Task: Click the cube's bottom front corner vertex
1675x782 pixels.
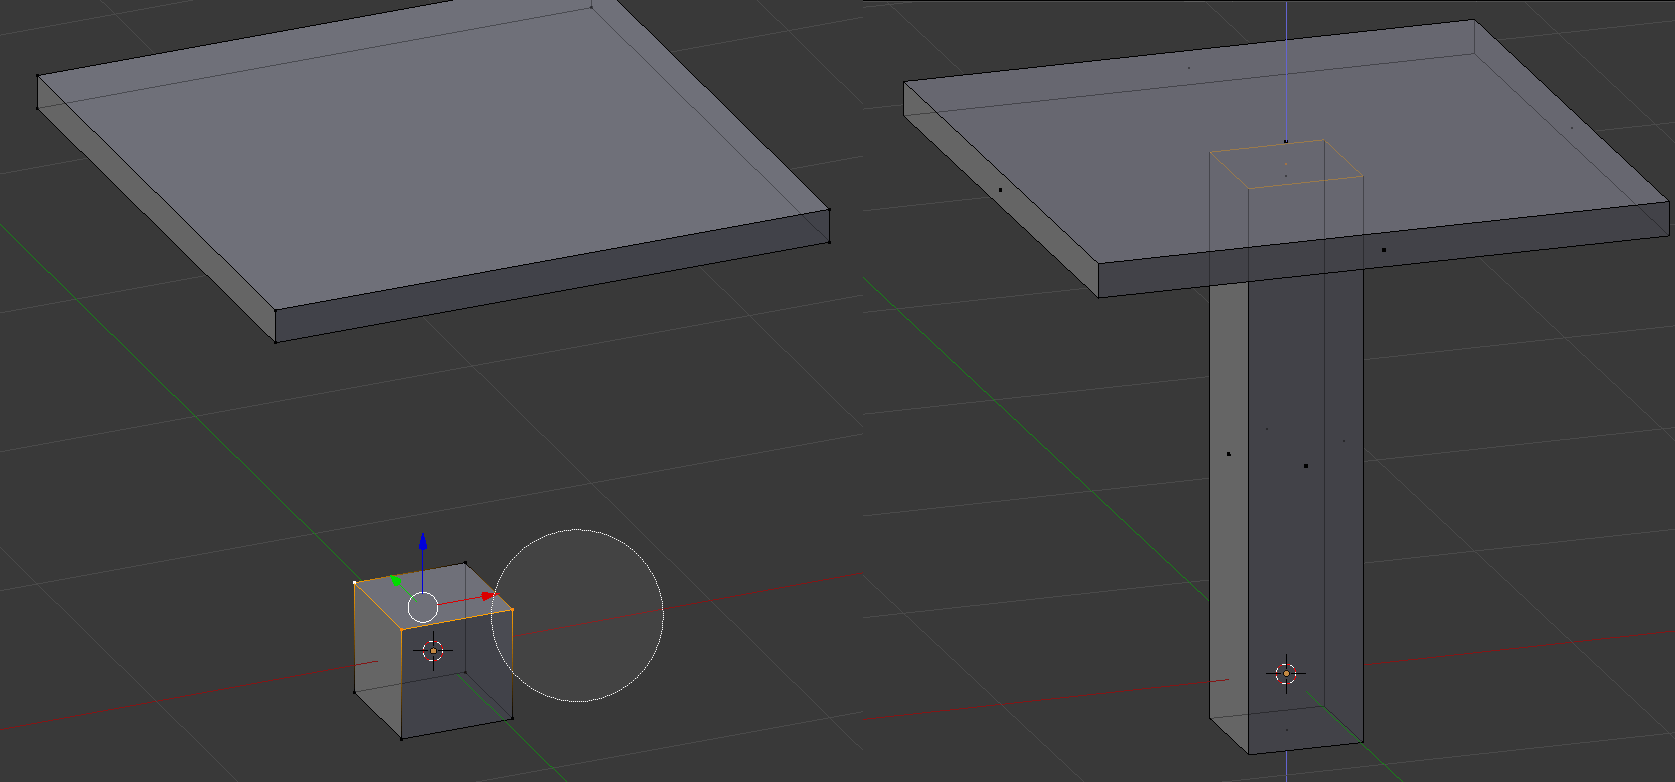Action: point(402,739)
